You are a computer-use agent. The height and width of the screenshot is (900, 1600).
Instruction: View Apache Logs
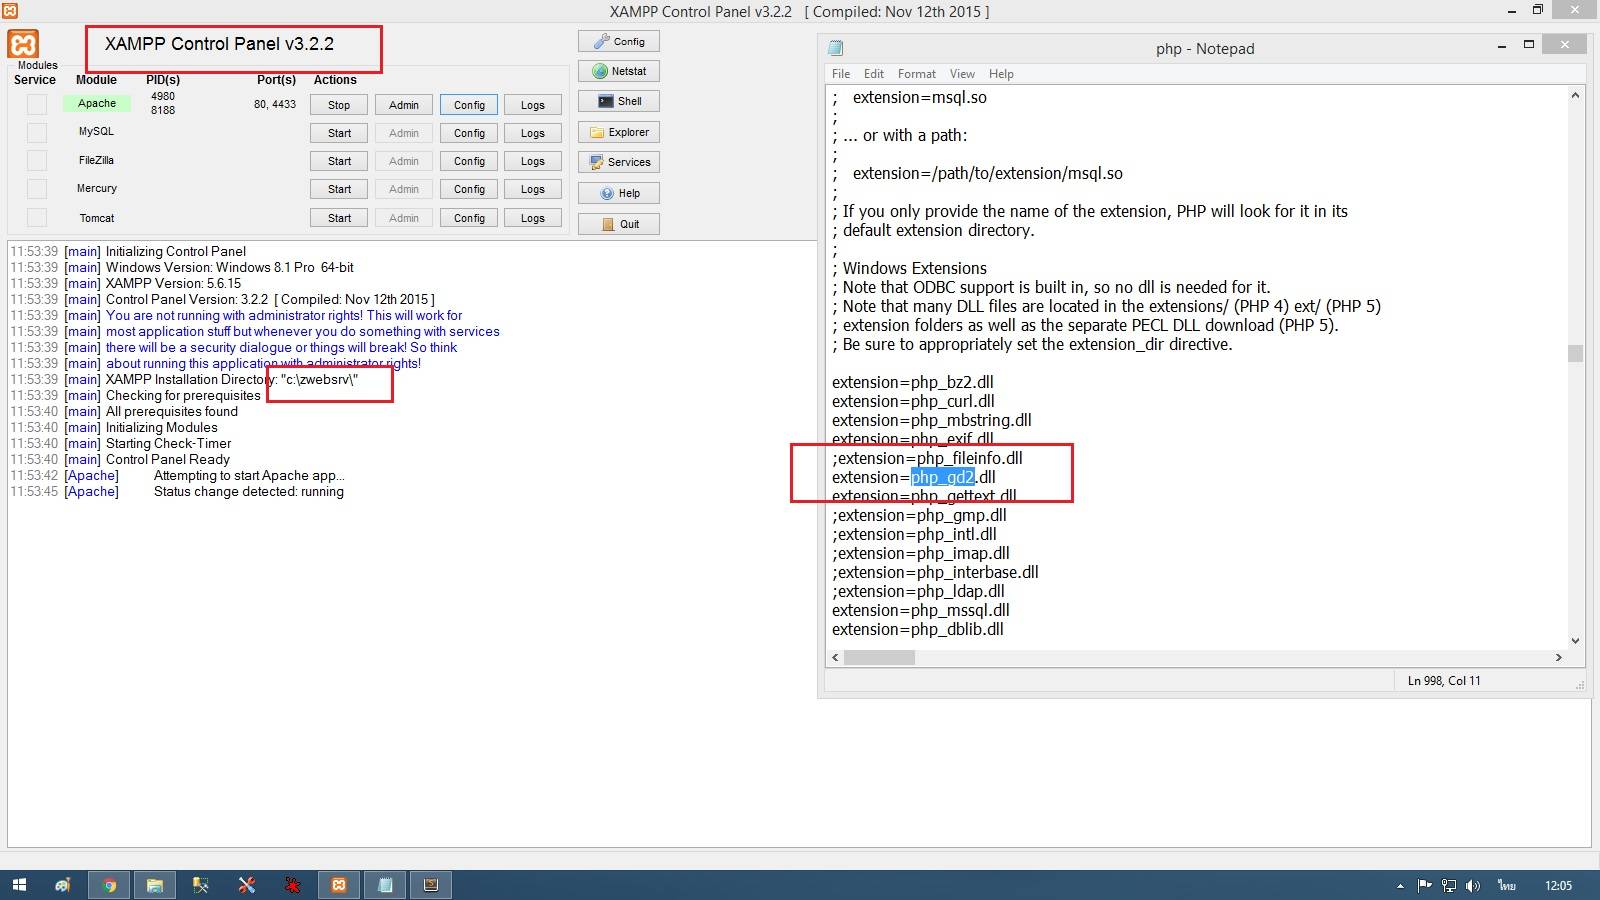(x=533, y=105)
